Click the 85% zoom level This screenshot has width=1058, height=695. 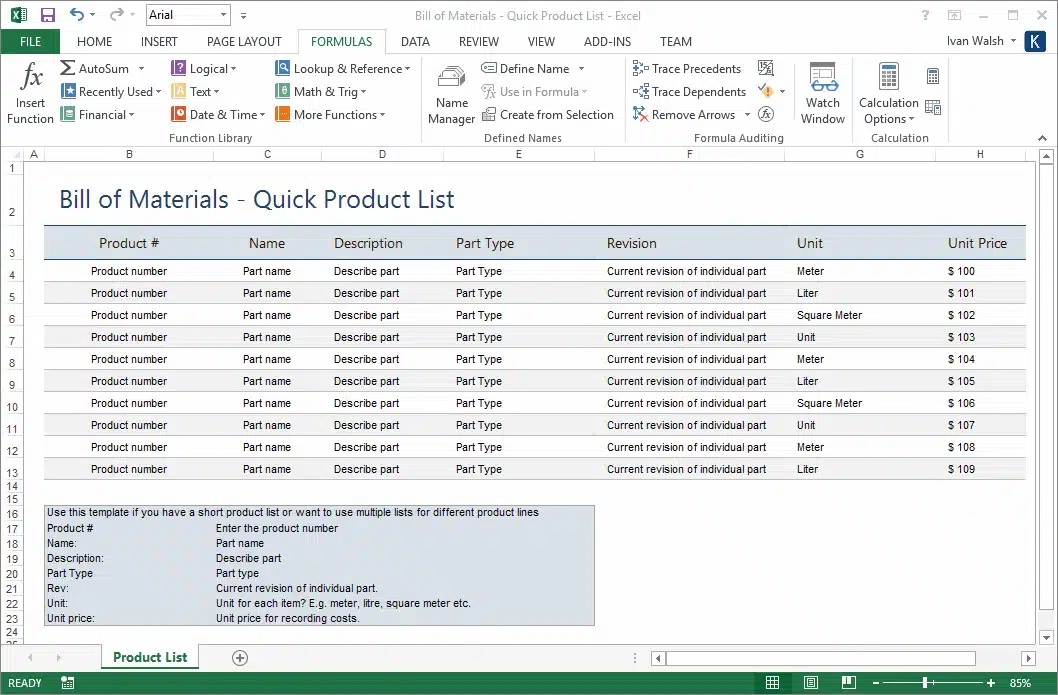[x=1020, y=683]
